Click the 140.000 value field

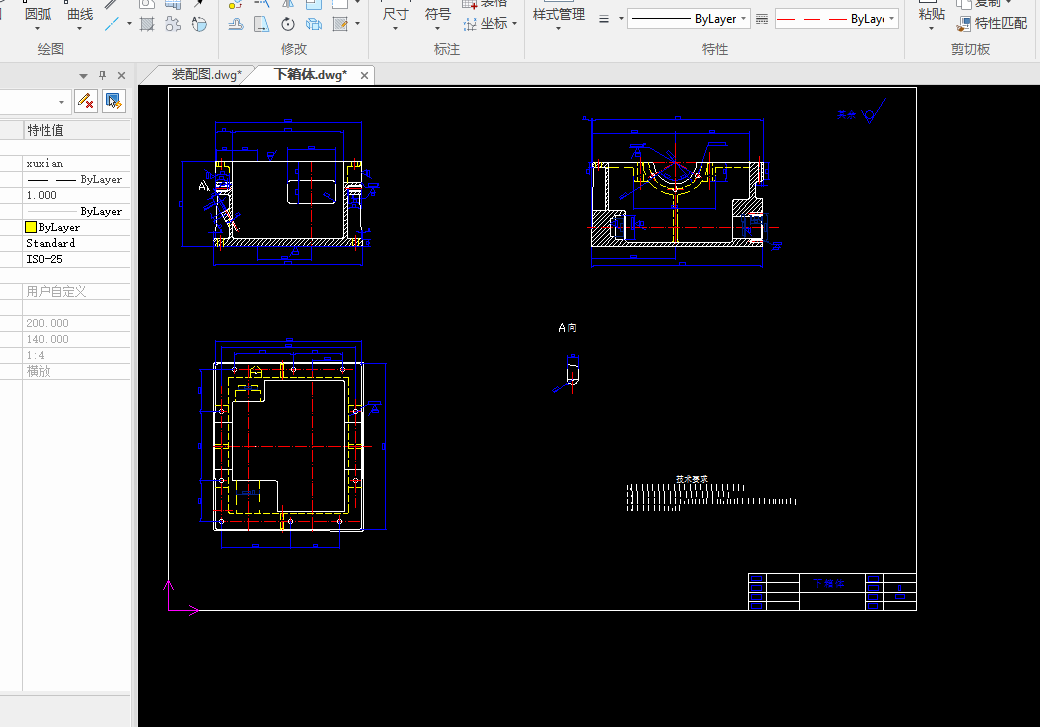click(x=77, y=339)
